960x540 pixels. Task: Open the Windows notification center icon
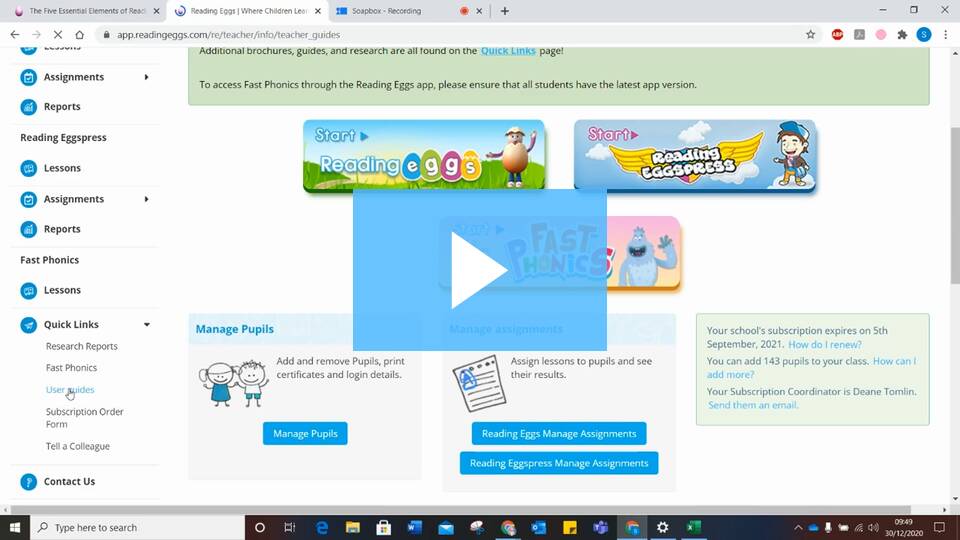tap(940, 527)
